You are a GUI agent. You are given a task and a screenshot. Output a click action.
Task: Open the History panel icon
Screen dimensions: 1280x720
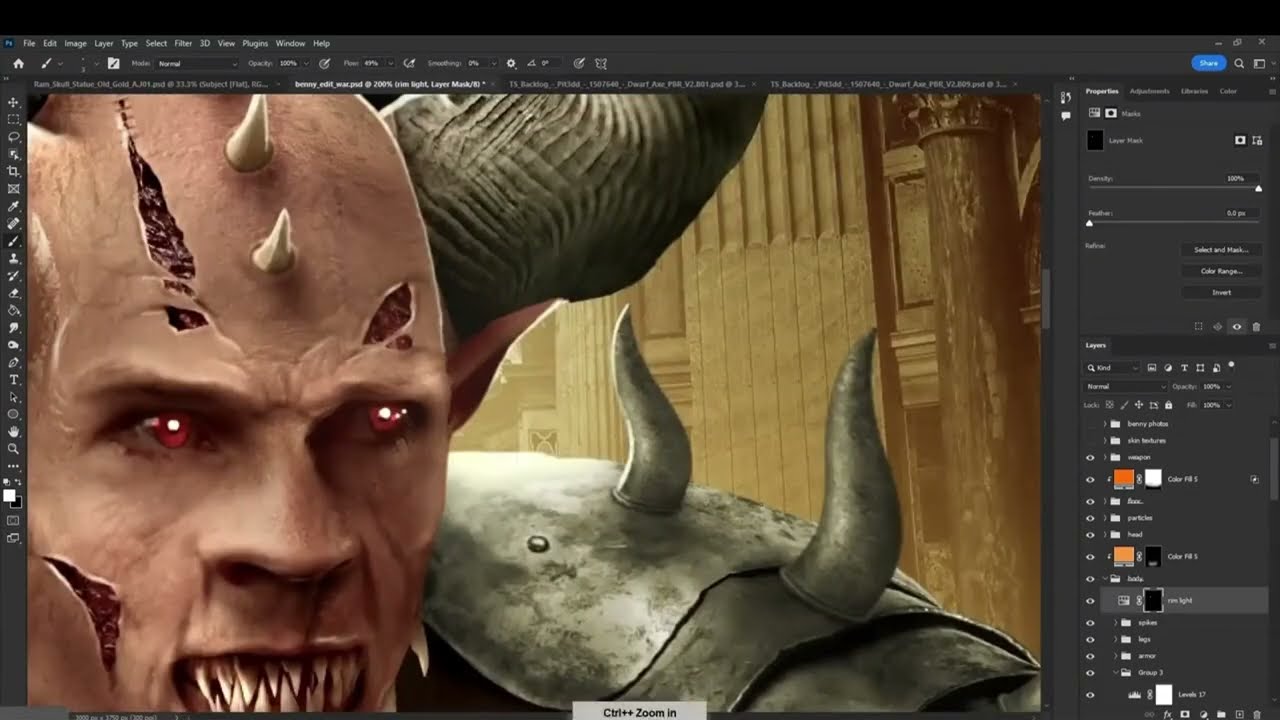click(x=1065, y=97)
